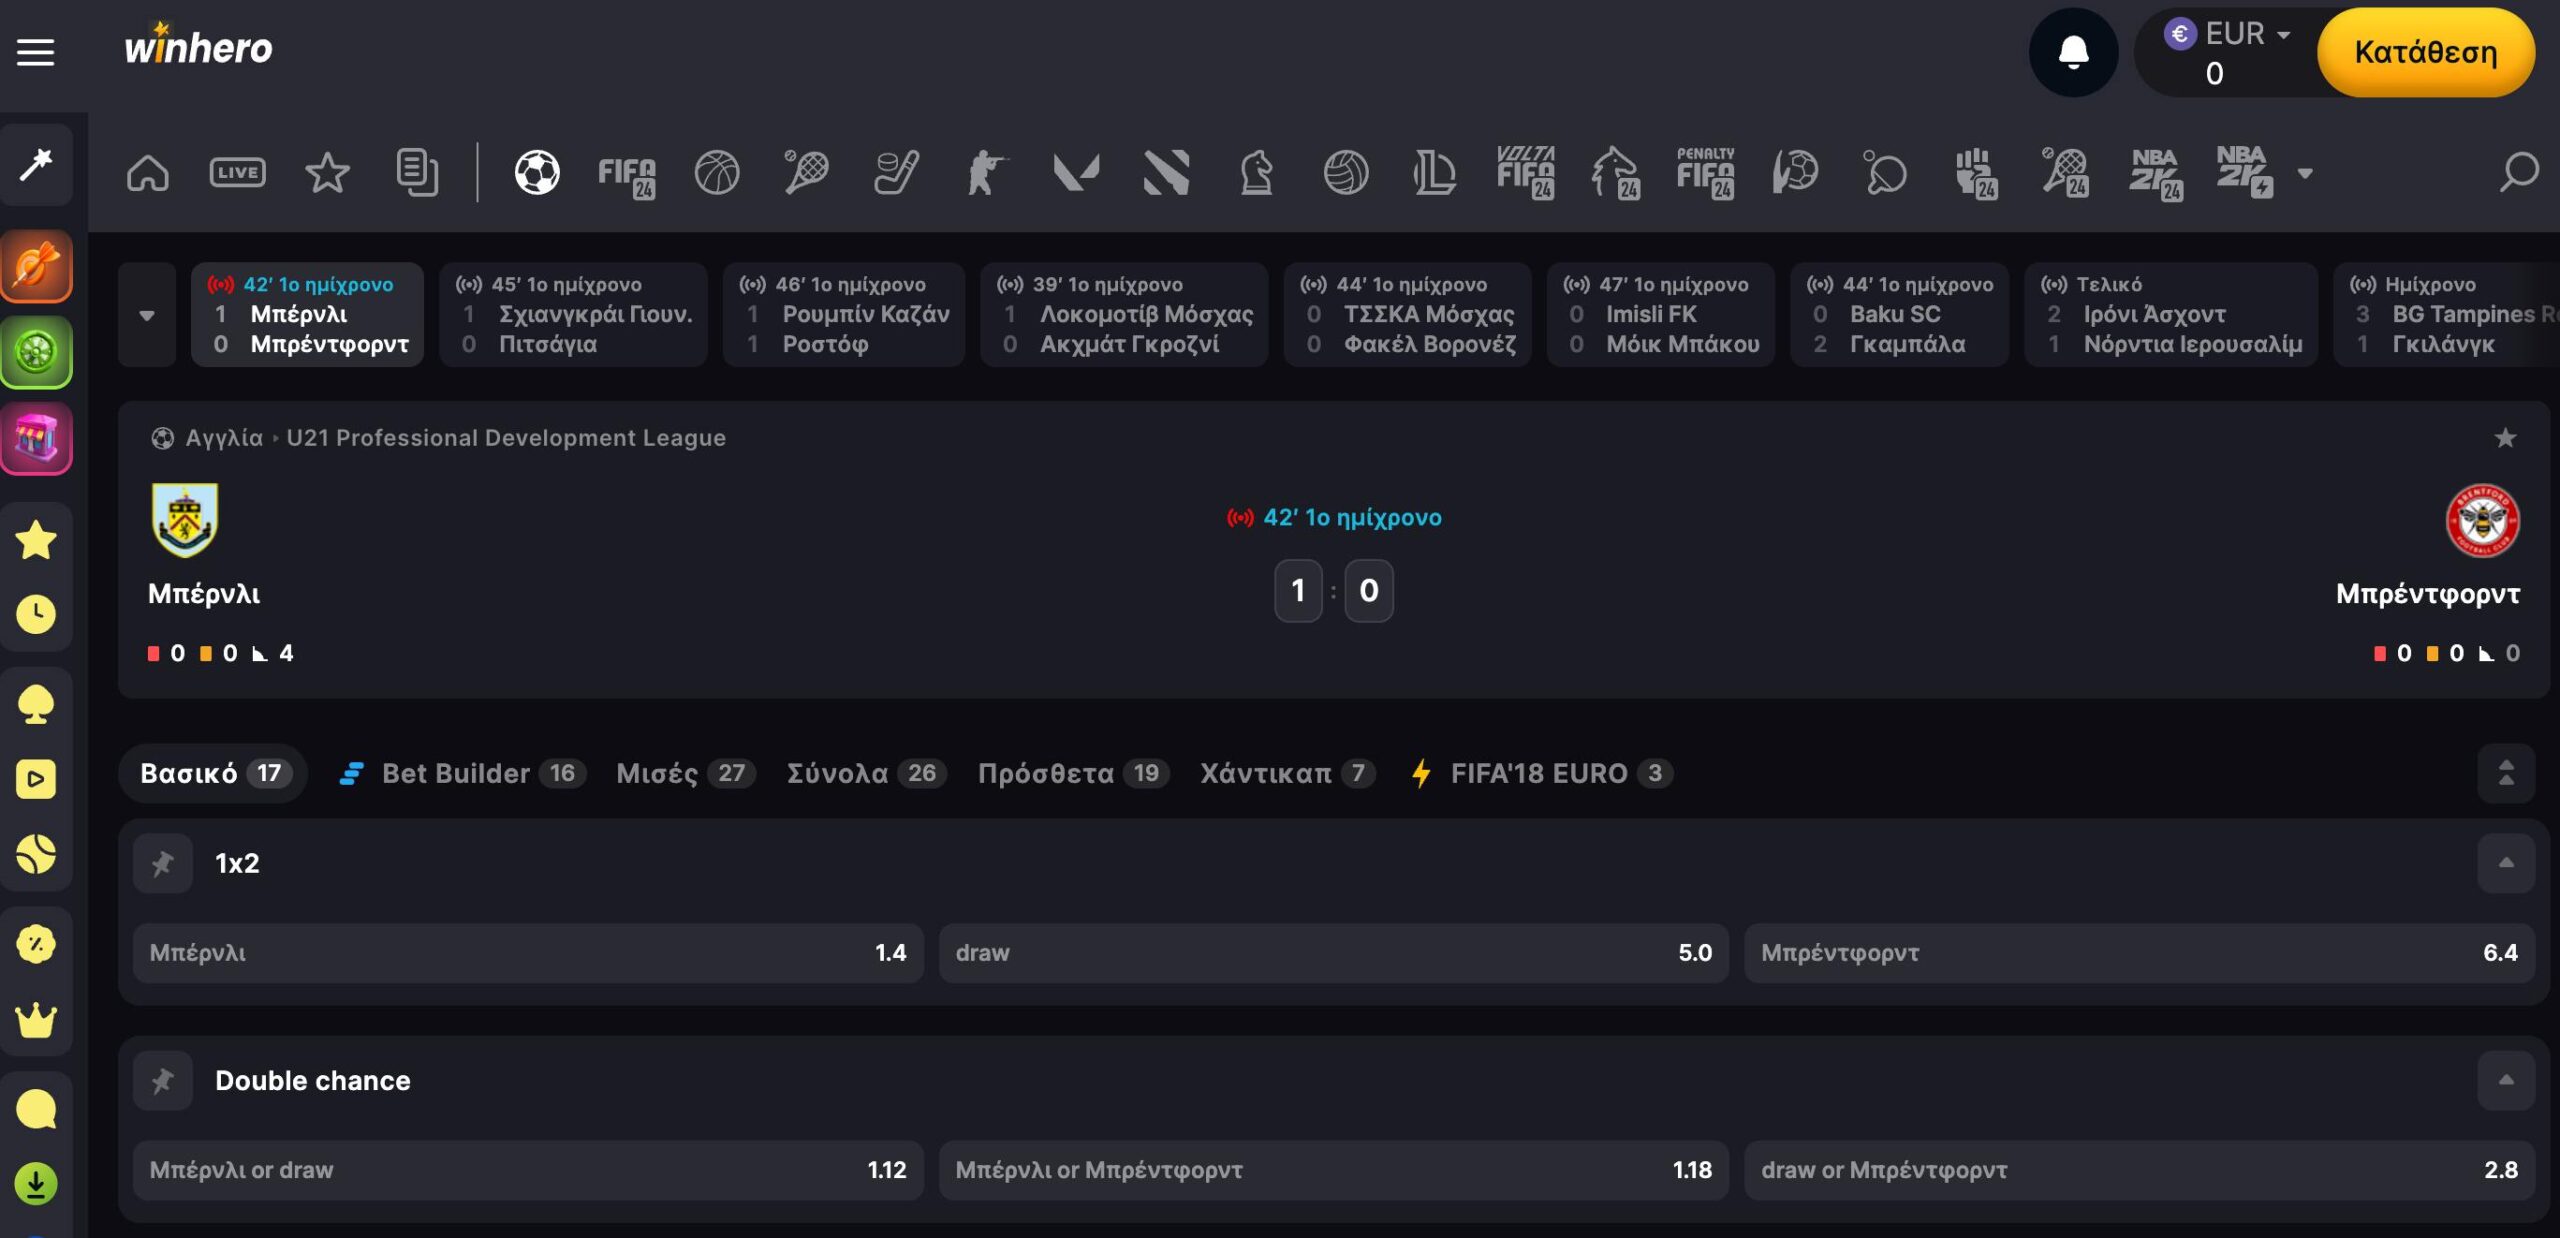The width and height of the screenshot is (2560, 1238).
Task: Switch to the Bet Builder tab
Action: pyautogui.click(x=455, y=773)
